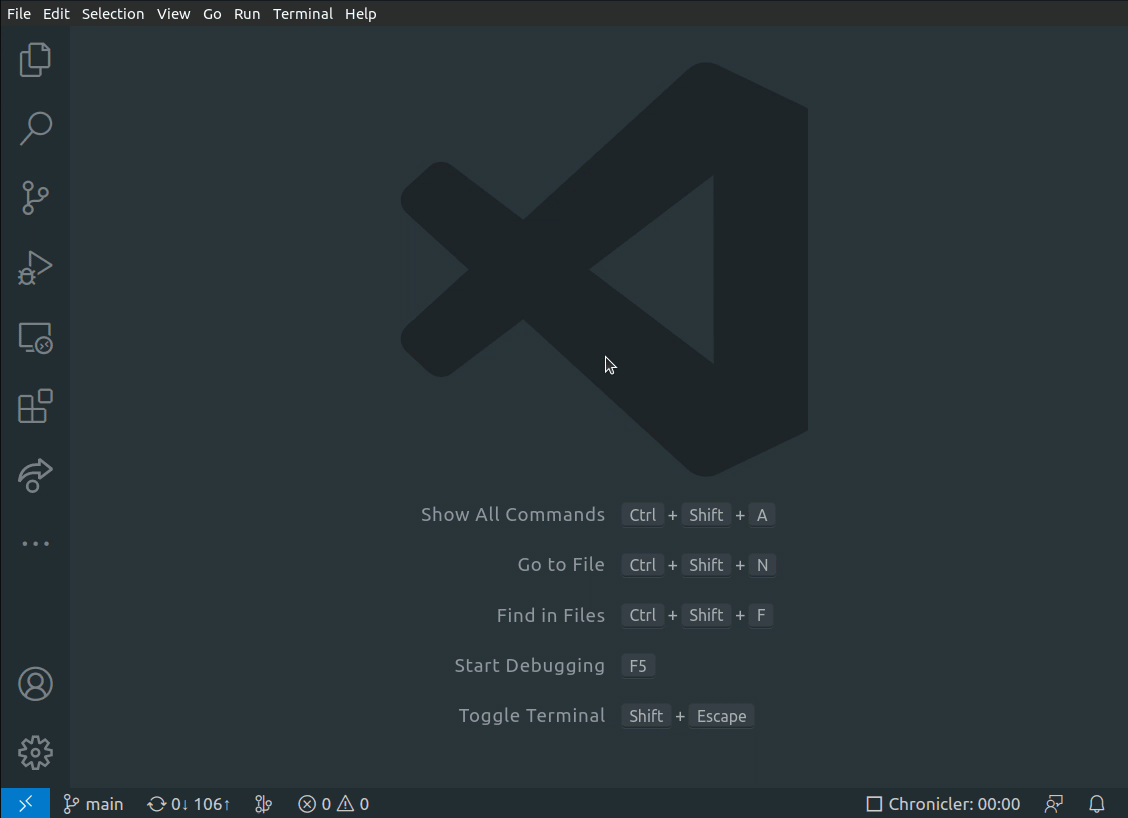Screen dimensions: 1128x818
Task: Open the Extensions view icon
Action: click(x=35, y=406)
